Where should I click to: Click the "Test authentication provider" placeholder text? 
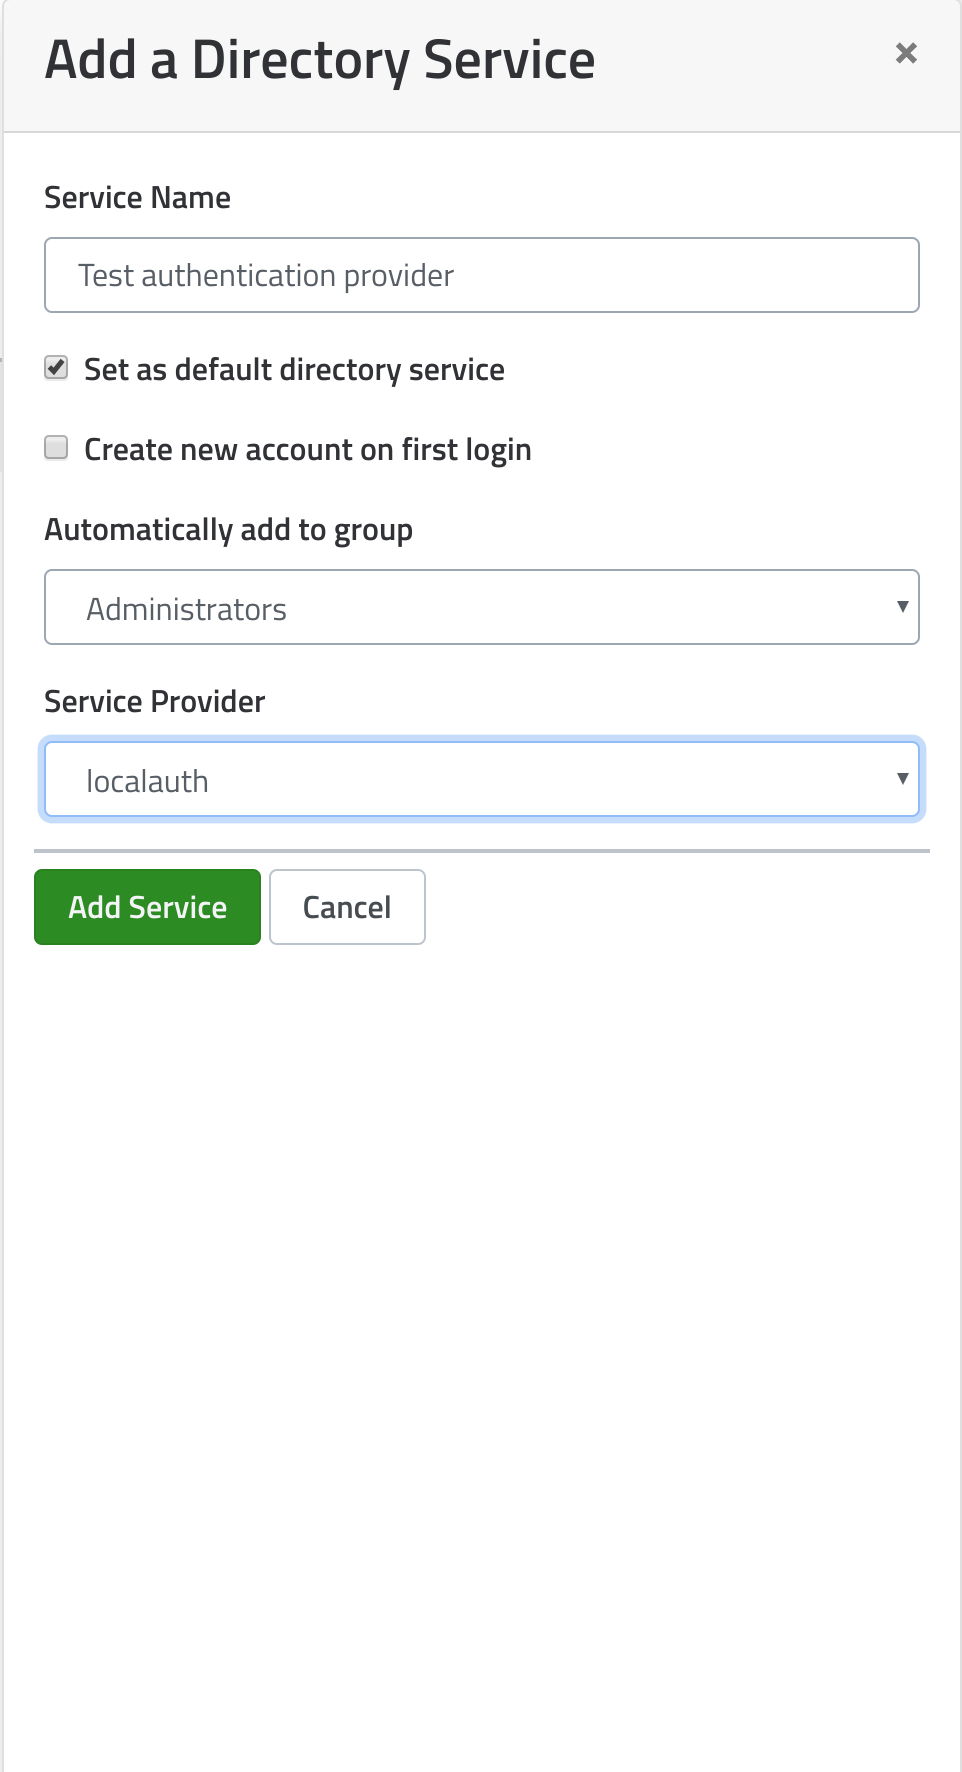click(266, 276)
